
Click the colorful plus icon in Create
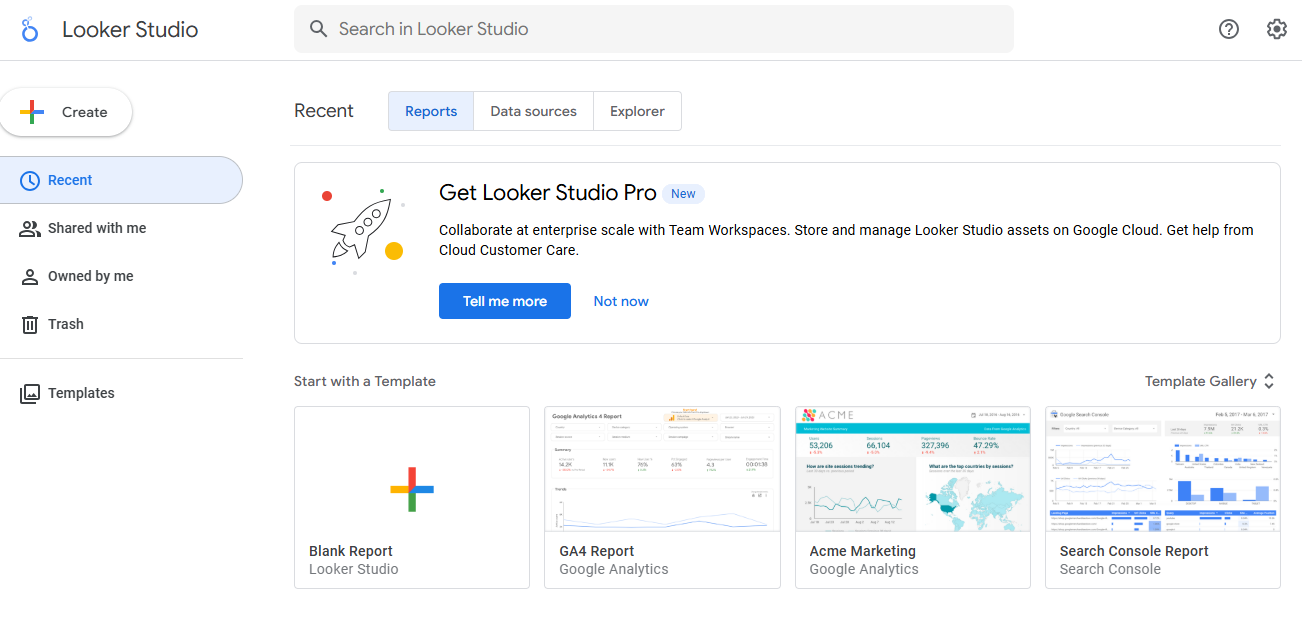point(32,112)
